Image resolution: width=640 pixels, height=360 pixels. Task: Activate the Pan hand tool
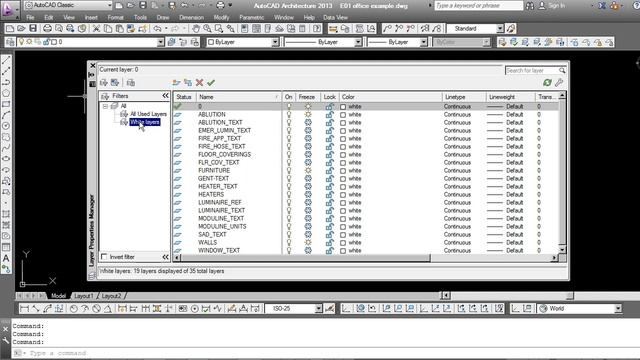click(x=196, y=29)
